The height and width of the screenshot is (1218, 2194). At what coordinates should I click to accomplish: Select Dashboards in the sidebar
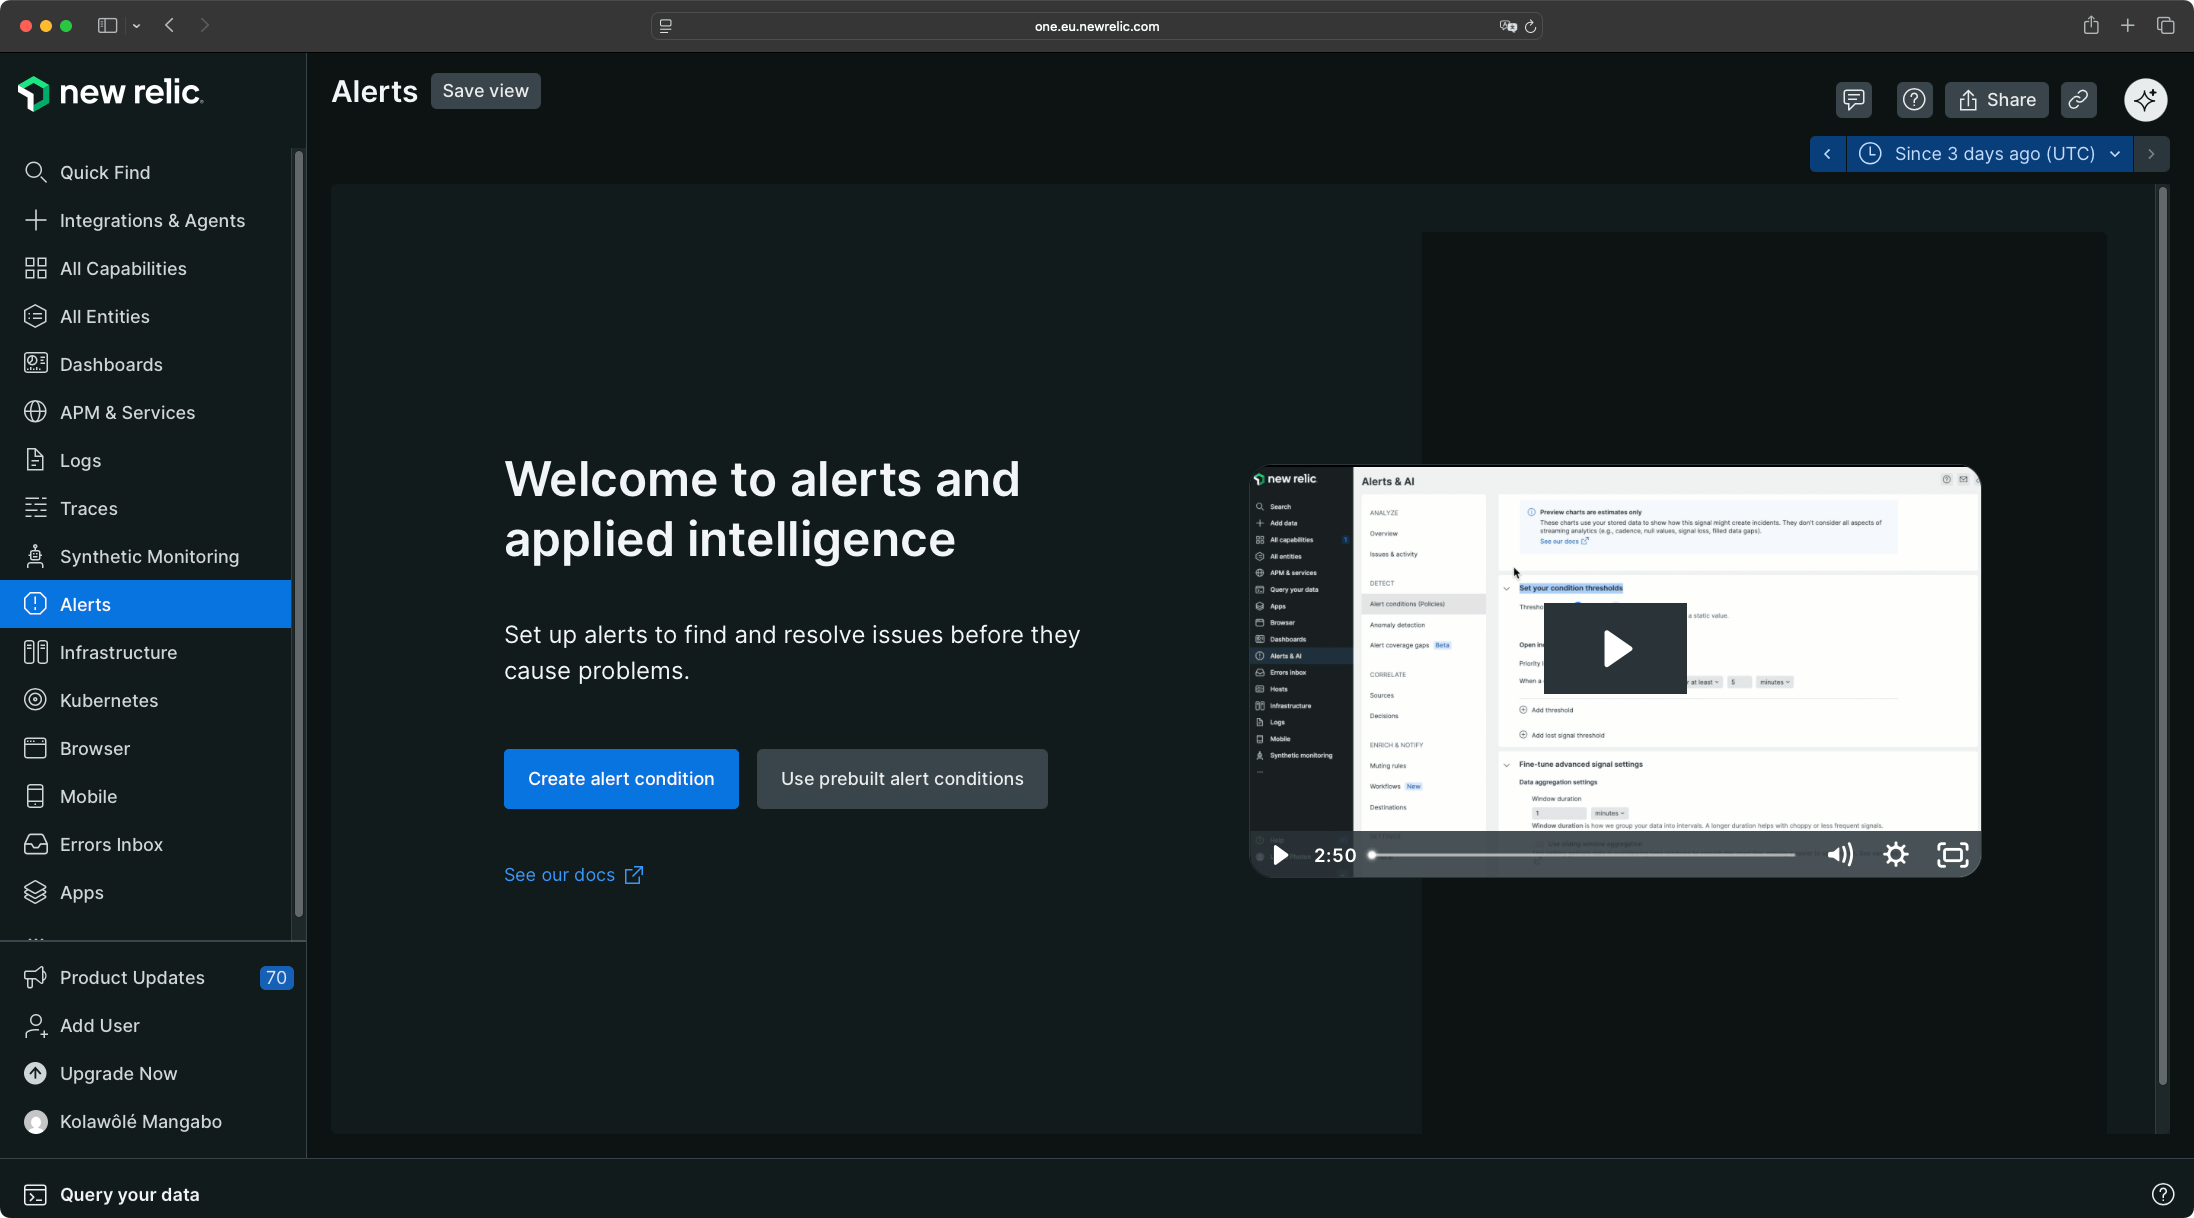point(111,364)
